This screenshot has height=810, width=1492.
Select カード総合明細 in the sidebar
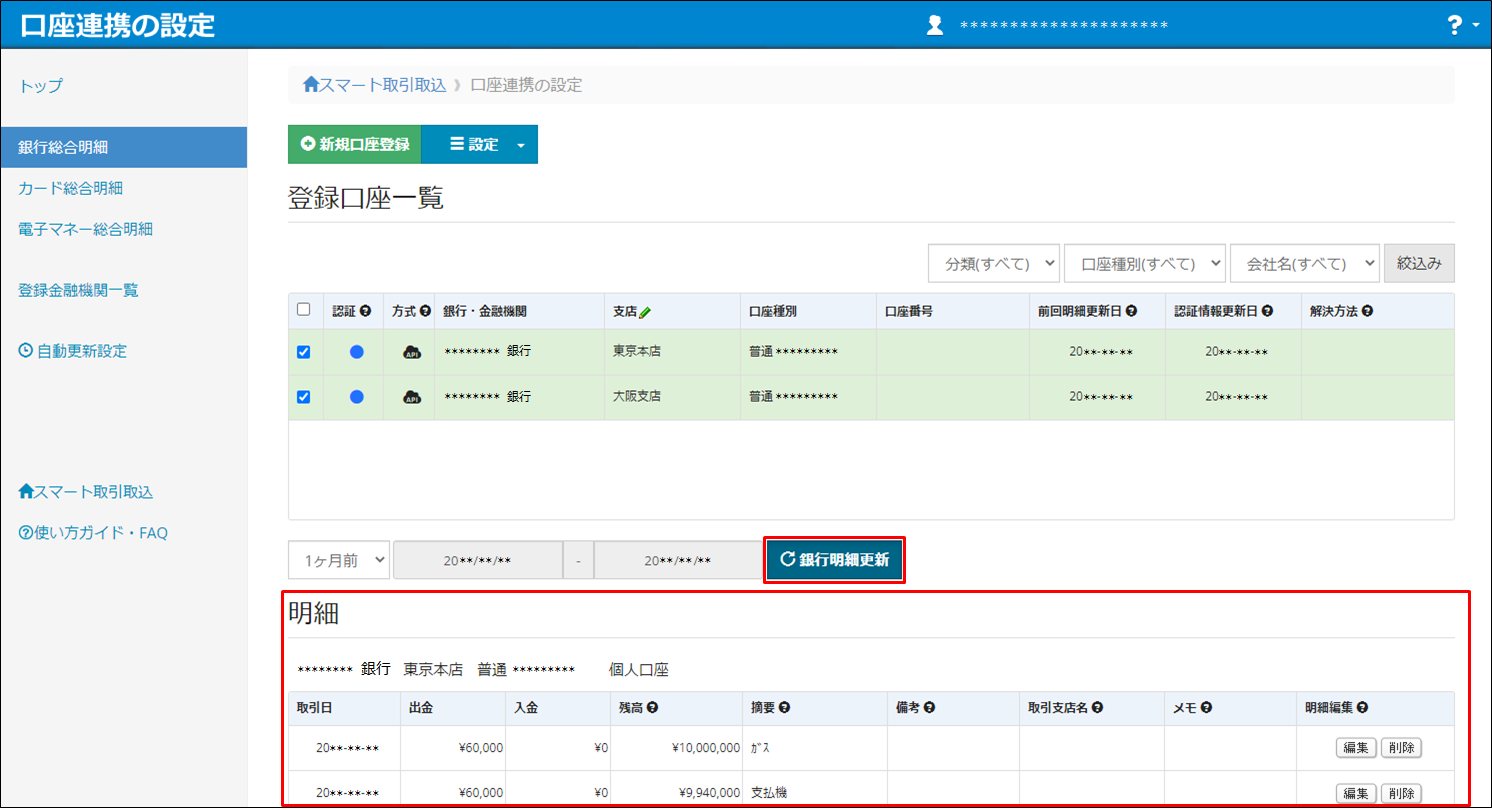point(70,188)
